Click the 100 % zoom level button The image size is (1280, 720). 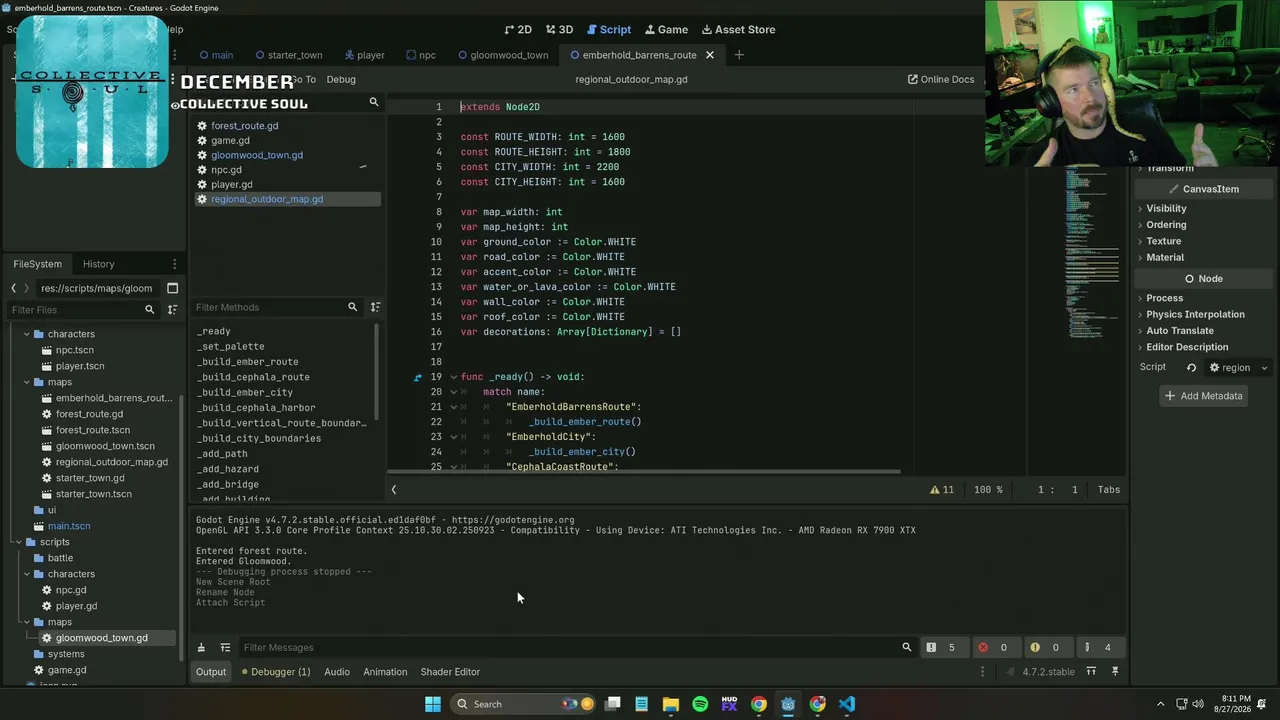(x=988, y=490)
